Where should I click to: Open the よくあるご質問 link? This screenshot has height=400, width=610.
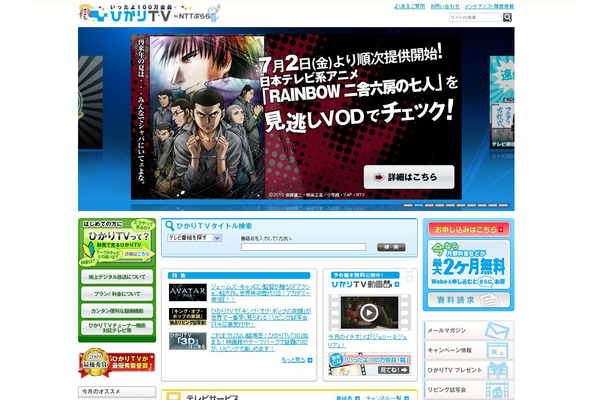point(409,6)
